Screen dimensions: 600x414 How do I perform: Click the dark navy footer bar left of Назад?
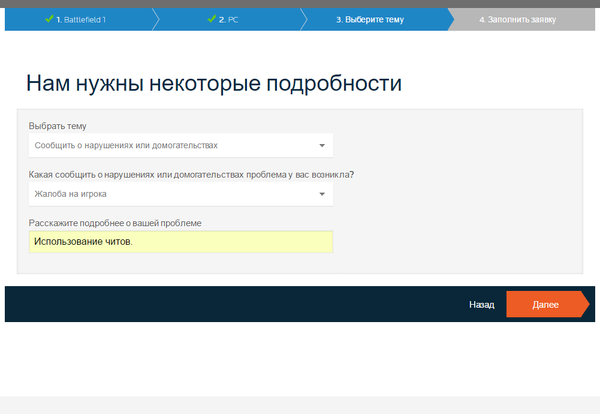[x=230, y=304]
